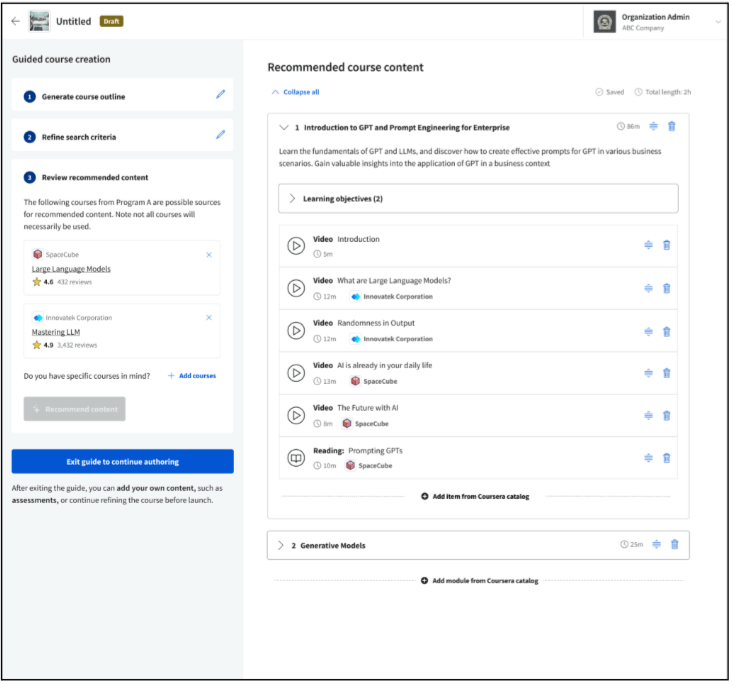
Task: Select step 3 Review recommended content
Action: click(x=95, y=178)
